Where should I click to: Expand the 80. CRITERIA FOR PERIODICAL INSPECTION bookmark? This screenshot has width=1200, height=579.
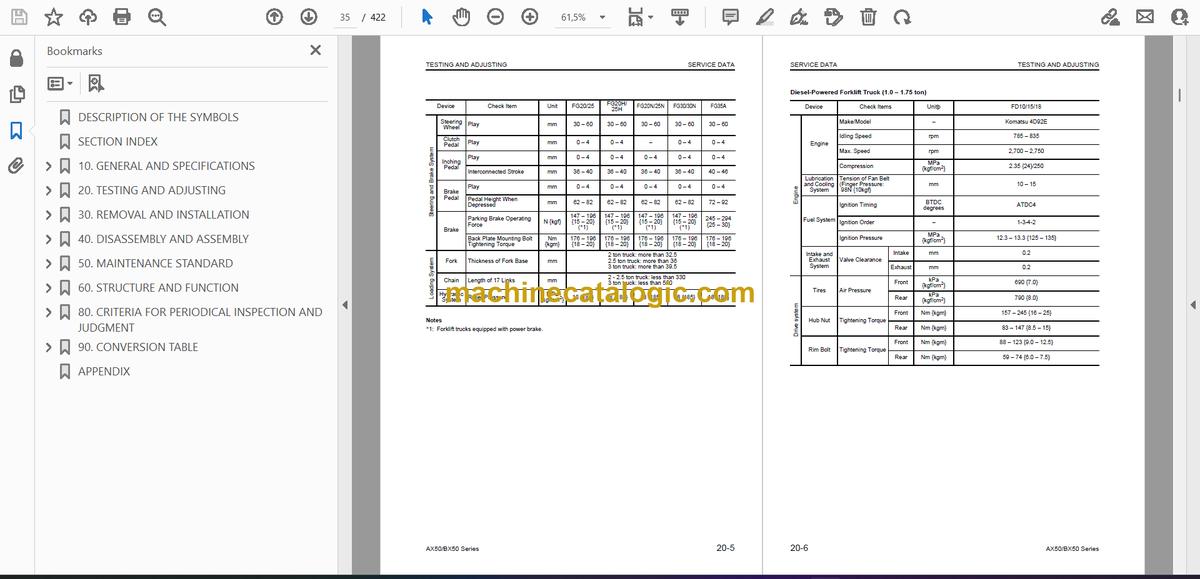tap(48, 312)
